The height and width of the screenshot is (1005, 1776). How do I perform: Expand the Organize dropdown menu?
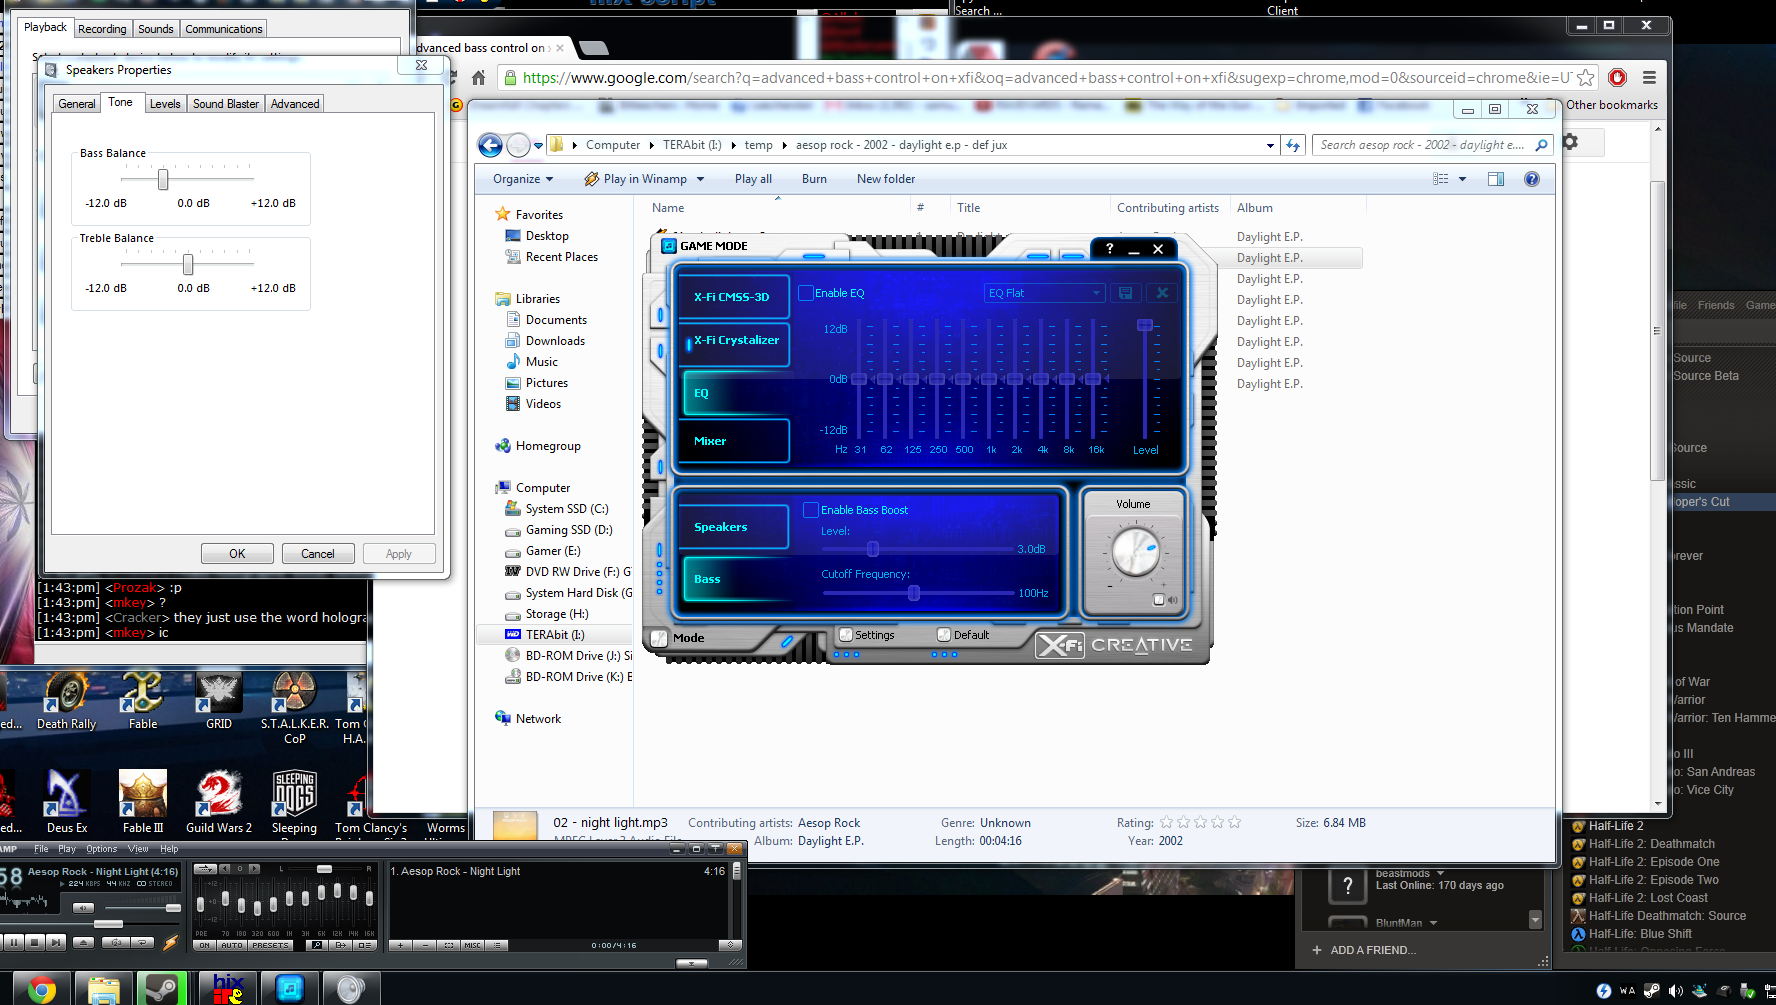tap(522, 179)
